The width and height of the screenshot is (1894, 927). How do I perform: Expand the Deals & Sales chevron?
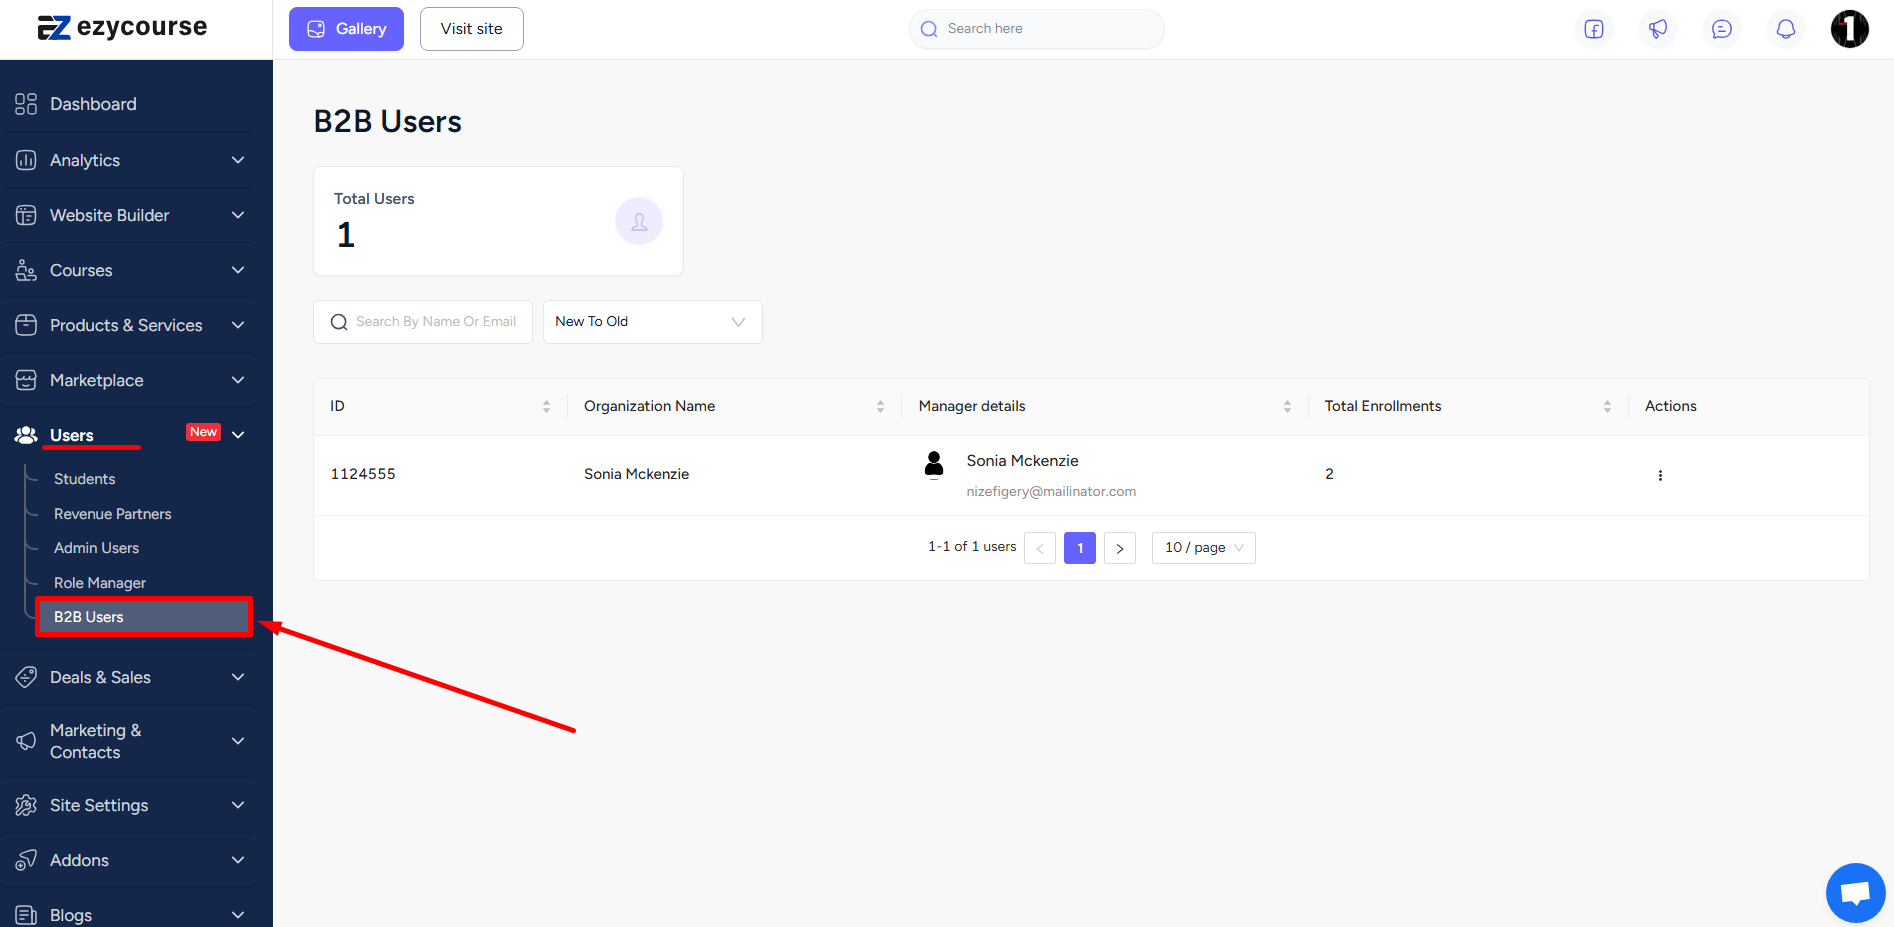point(238,677)
